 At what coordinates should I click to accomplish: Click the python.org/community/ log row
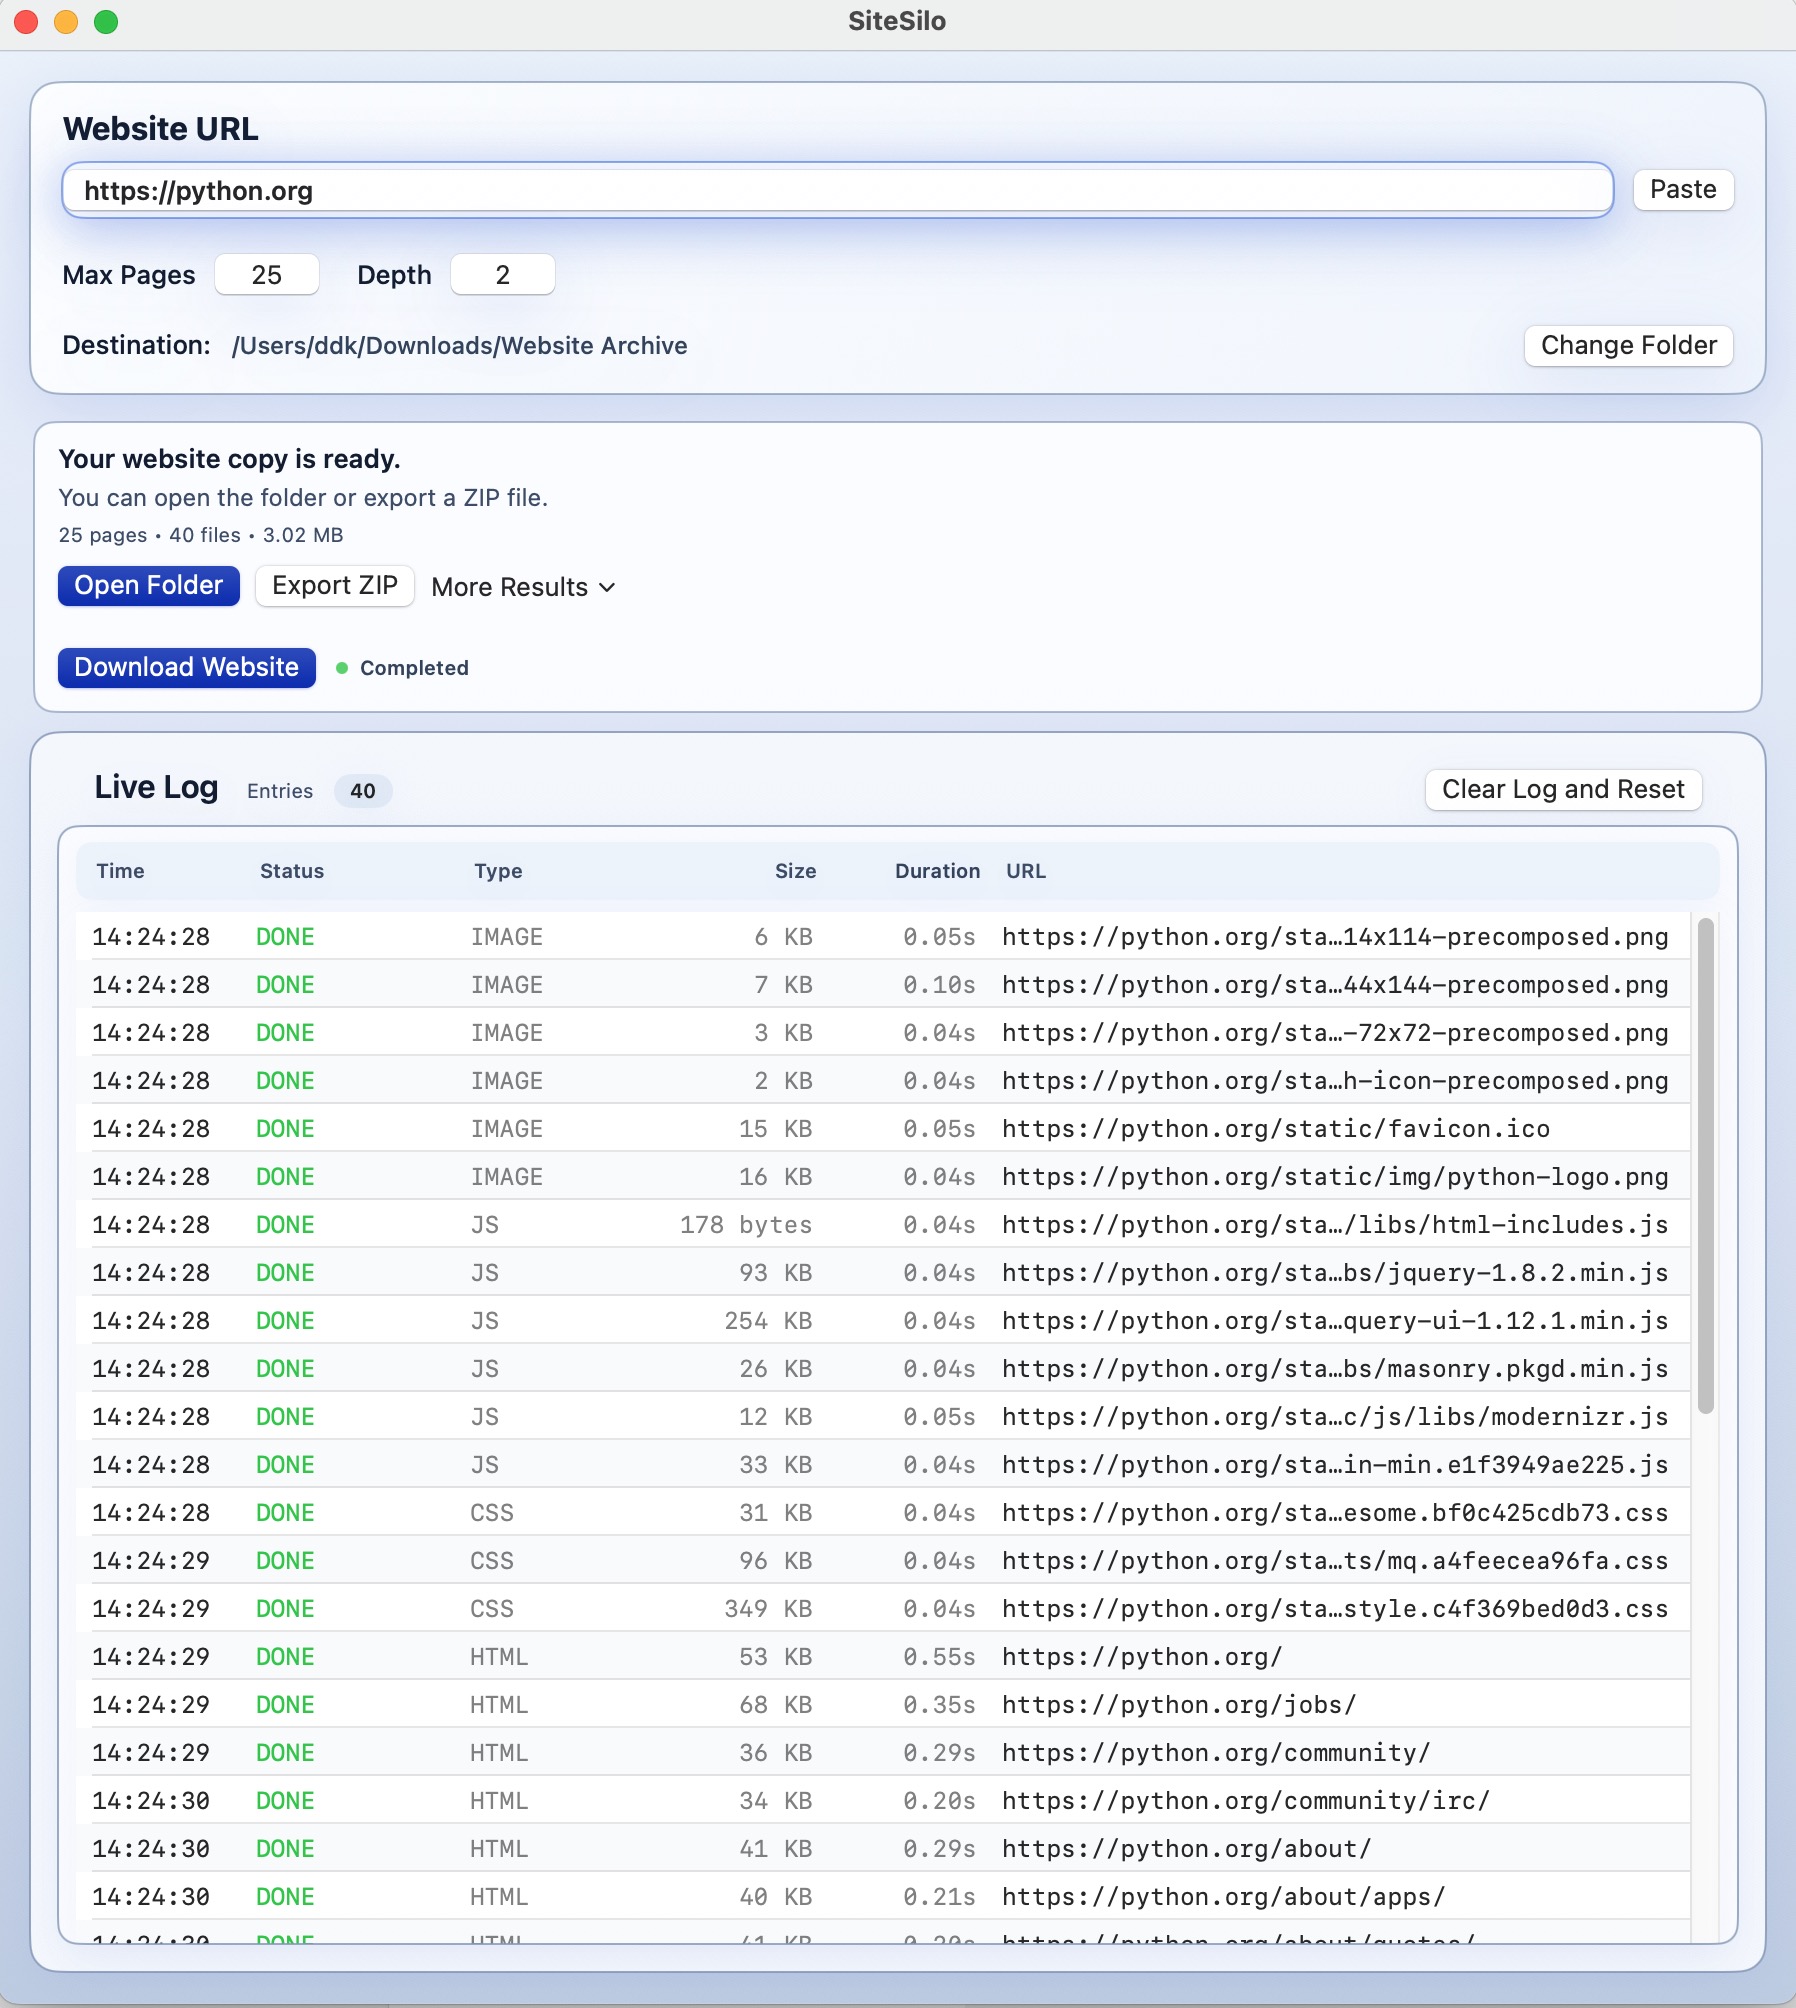(x=883, y=1753)
